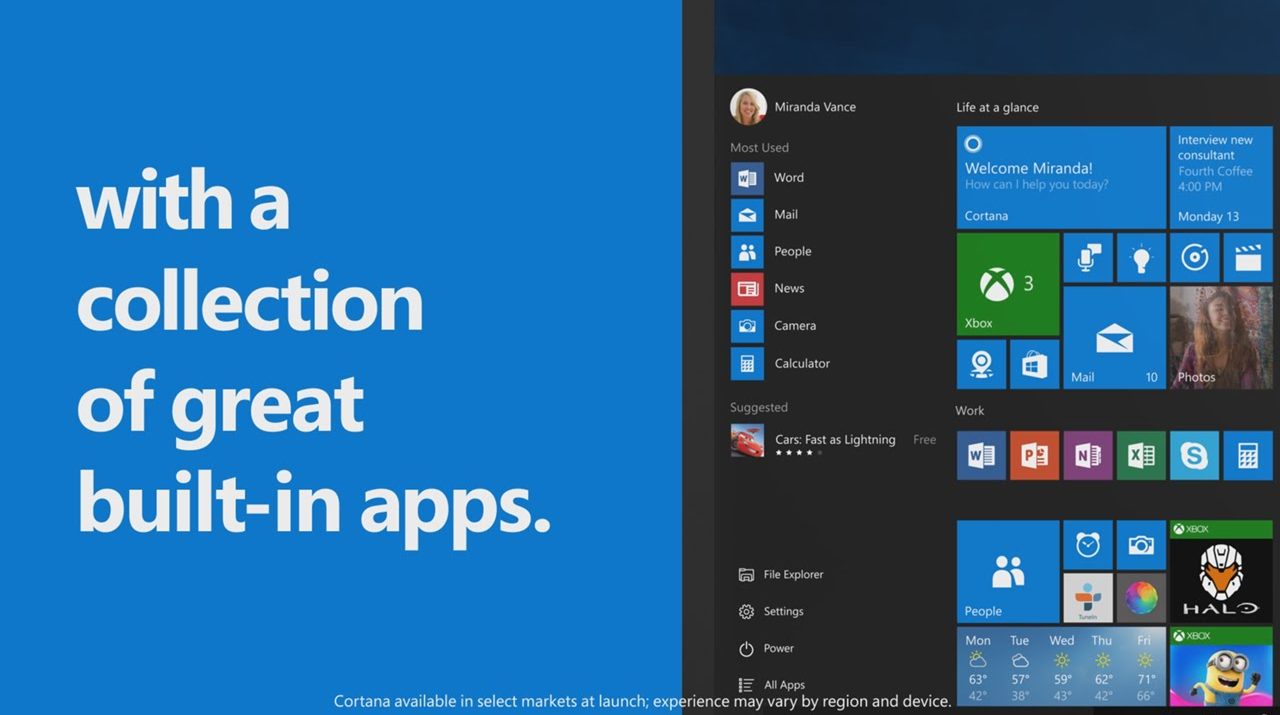Viewport: 1280px width, 715px height.
Task: Open the TuneIn radio tile
Action: pos(1088,598)
